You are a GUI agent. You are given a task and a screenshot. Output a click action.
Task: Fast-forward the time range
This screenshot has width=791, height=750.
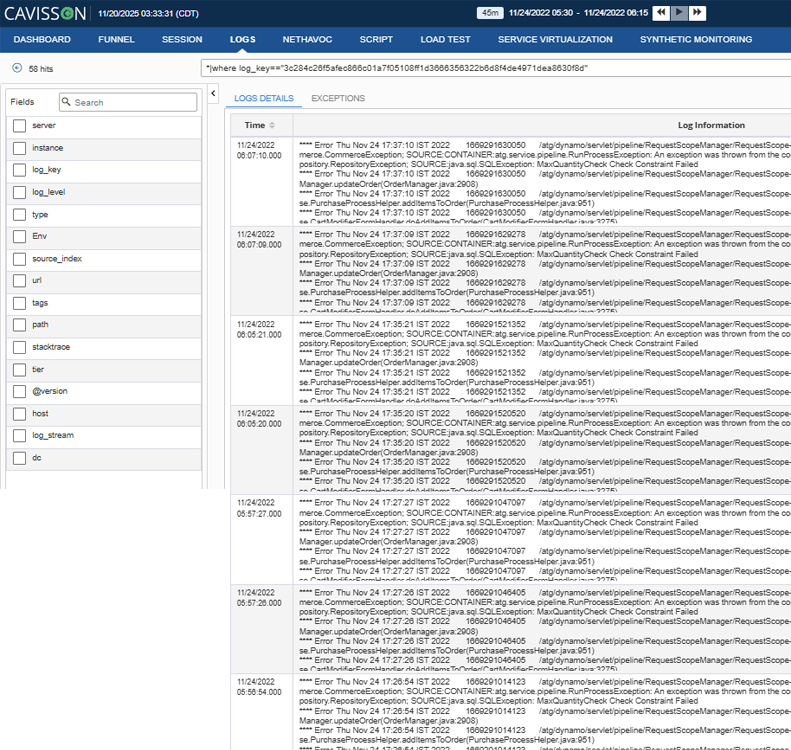(x=697, y=13)
